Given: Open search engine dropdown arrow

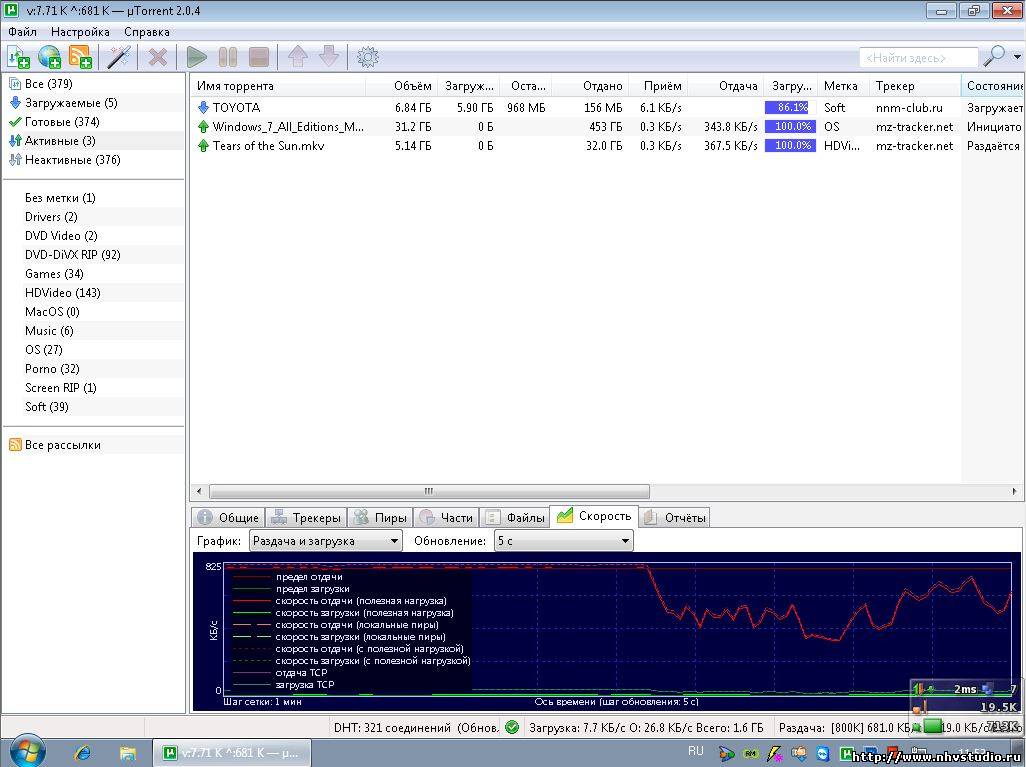Looking at the screenshot, I should [1017, 57].
